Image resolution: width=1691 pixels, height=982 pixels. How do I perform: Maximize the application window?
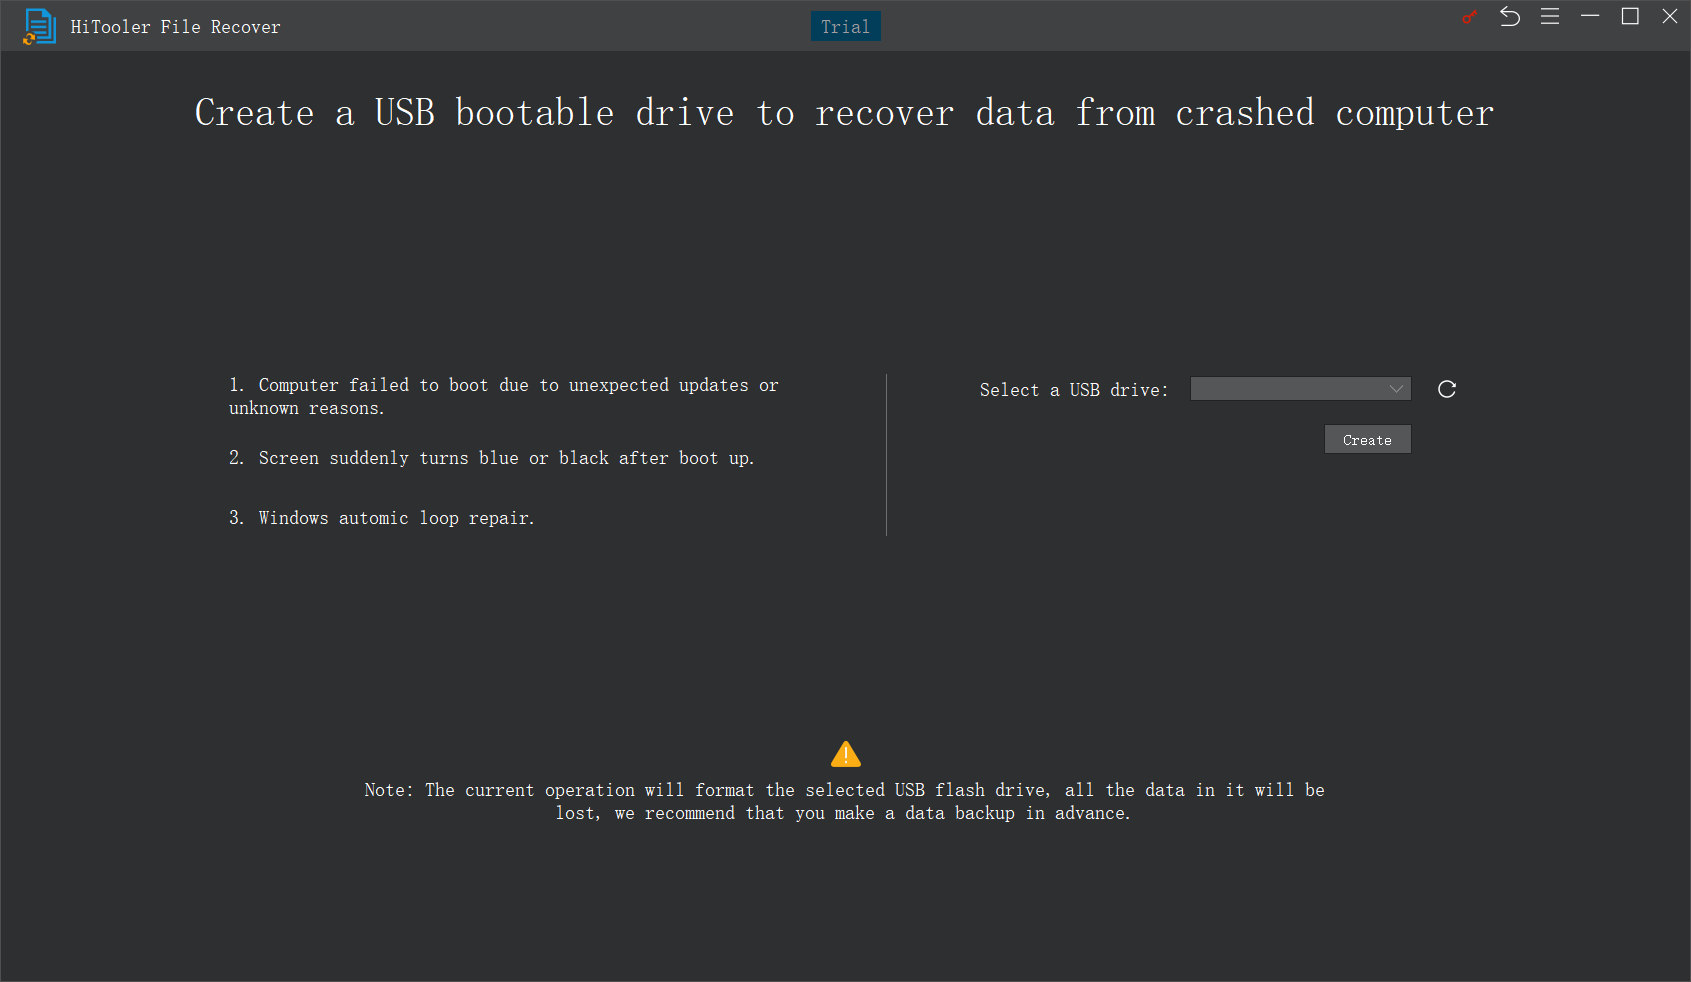(x=1630, y=16)
